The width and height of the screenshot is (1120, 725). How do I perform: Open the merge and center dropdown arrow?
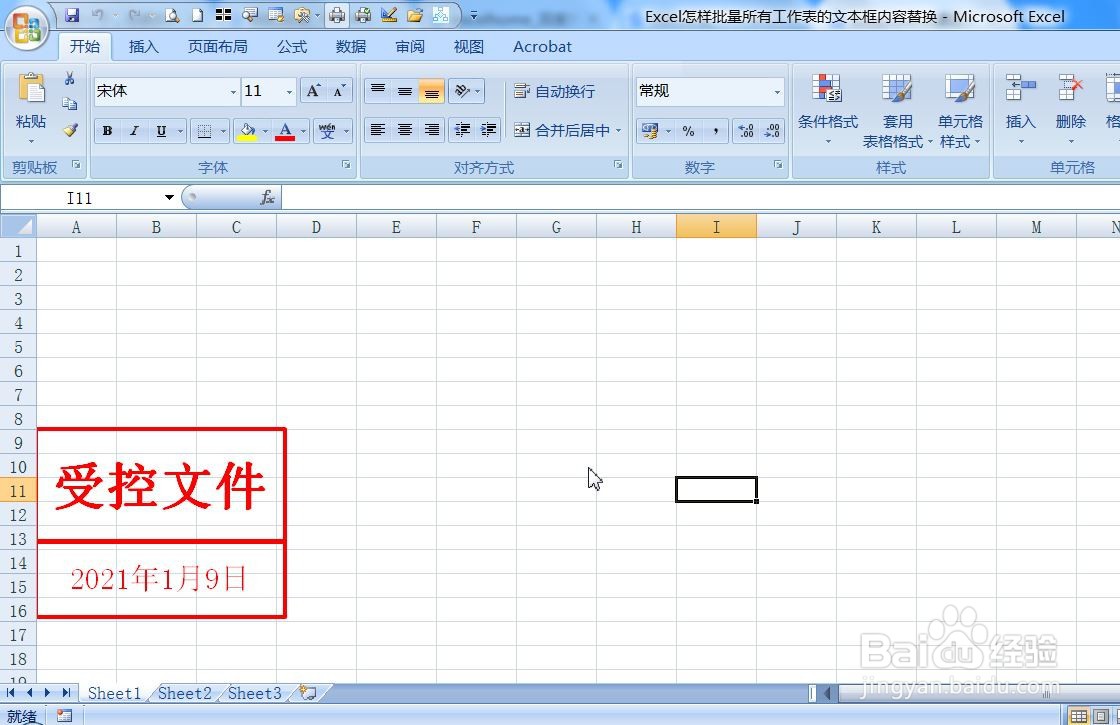[619, 131]
